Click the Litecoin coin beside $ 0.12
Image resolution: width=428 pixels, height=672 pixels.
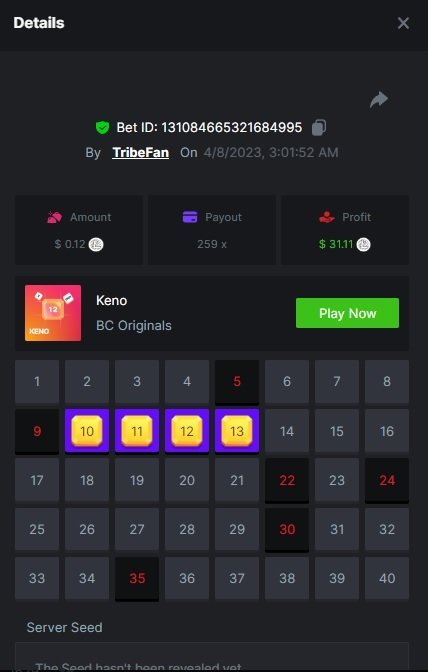96,245
